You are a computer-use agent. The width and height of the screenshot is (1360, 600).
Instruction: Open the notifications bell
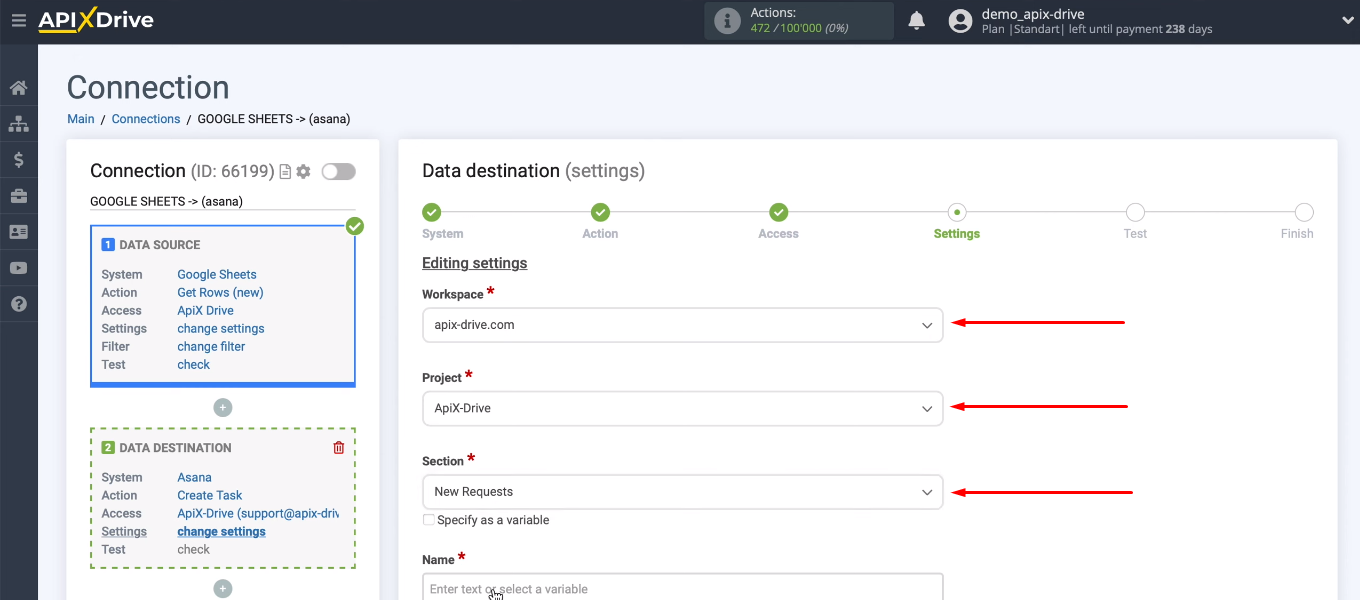(916, 20)
